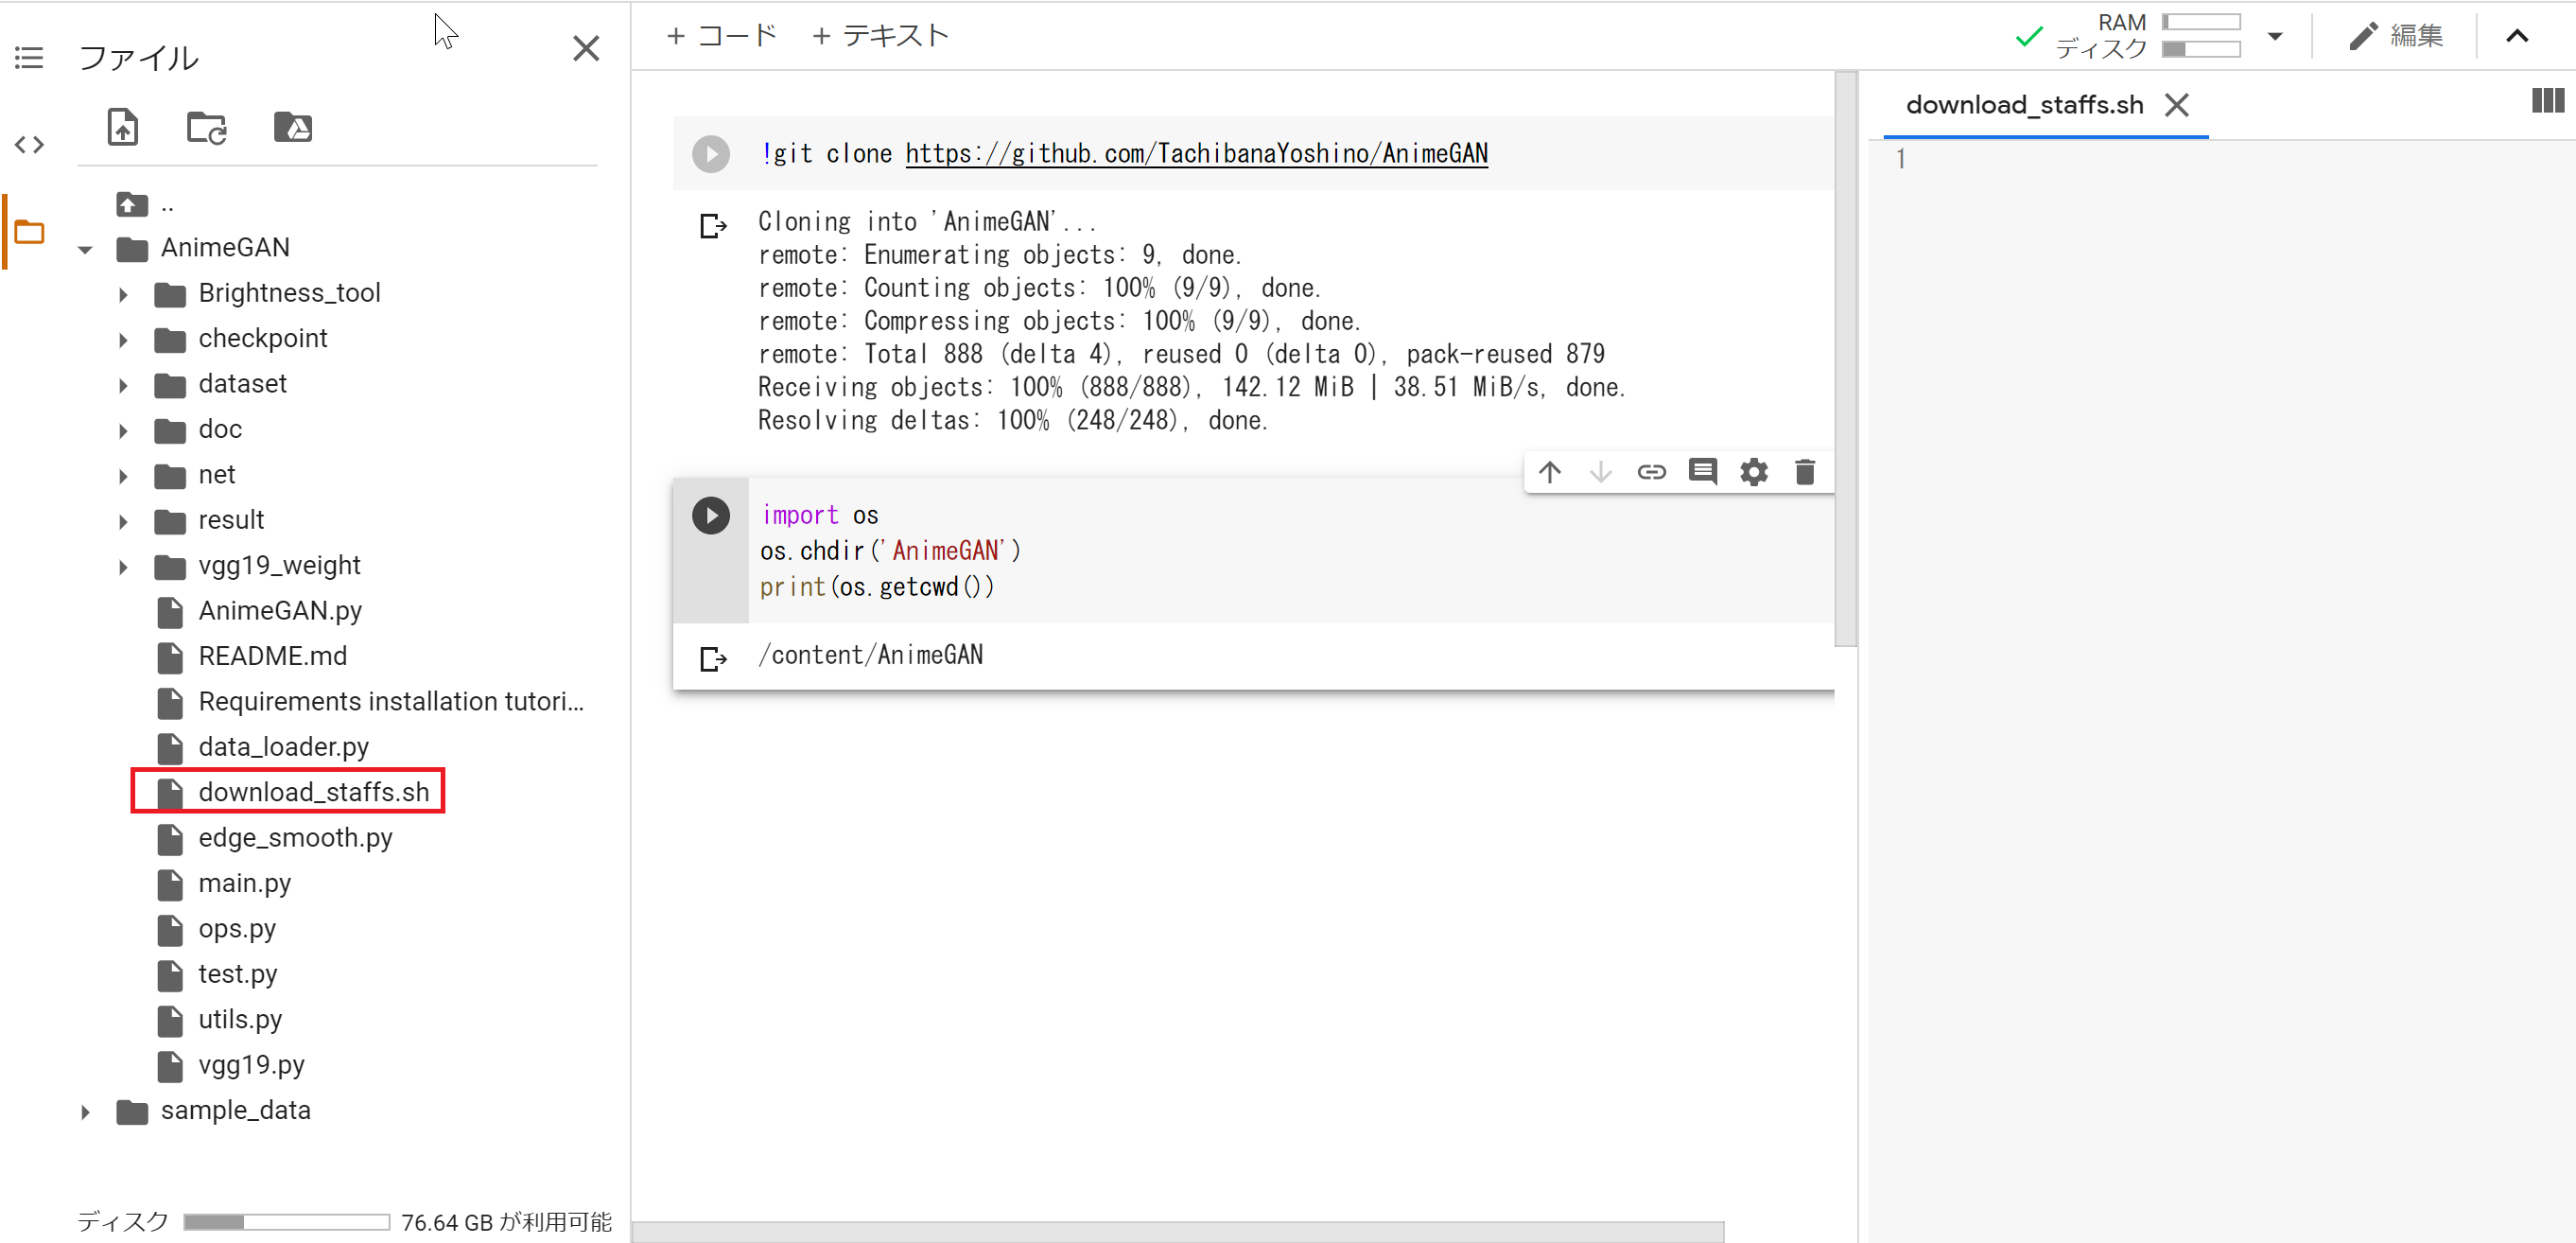Add a comment to the cell
The height and width of the screenshot is (1243, 2576).
pos(1702,471)
